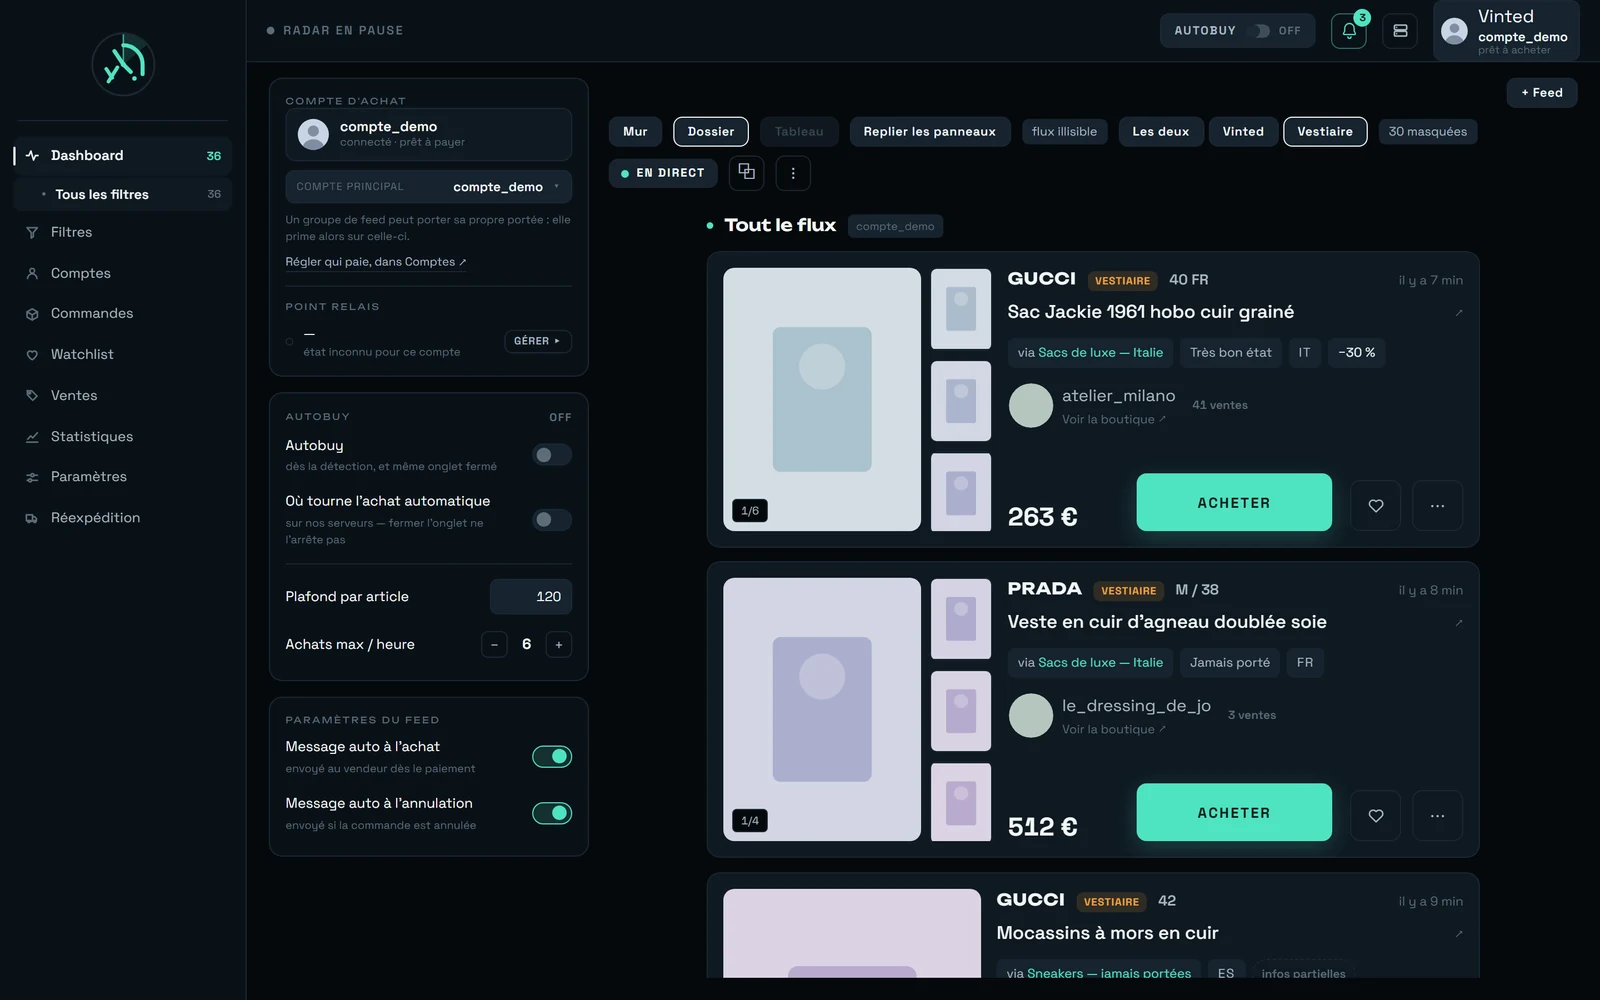Click the le_dressing_de_jo seller avatar

coord(1031,716)
